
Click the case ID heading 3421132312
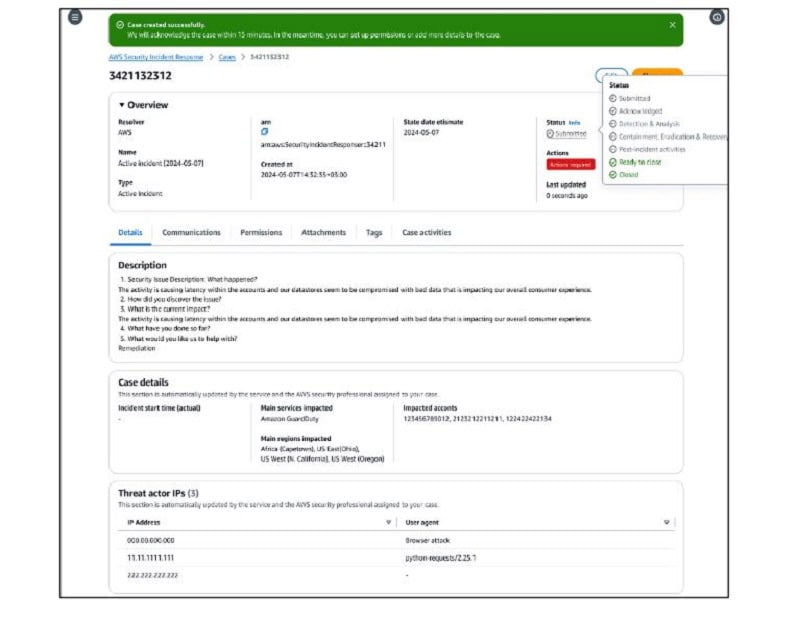point(140,76)
